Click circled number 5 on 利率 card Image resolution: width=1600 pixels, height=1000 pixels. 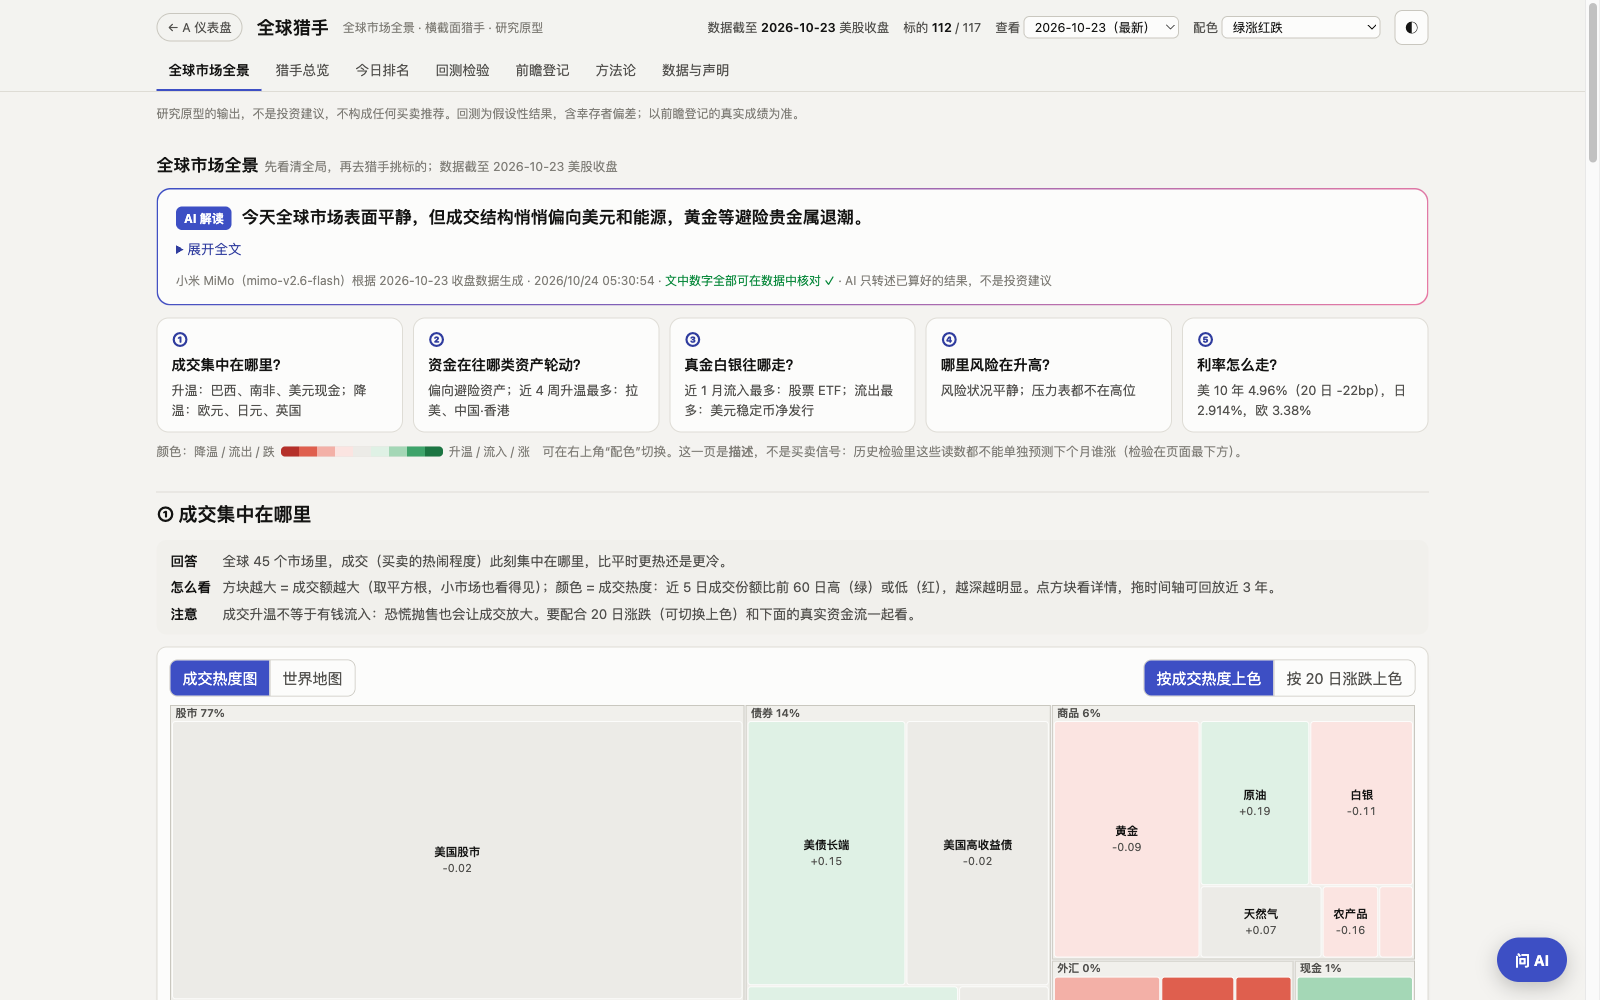point(1205,340)
